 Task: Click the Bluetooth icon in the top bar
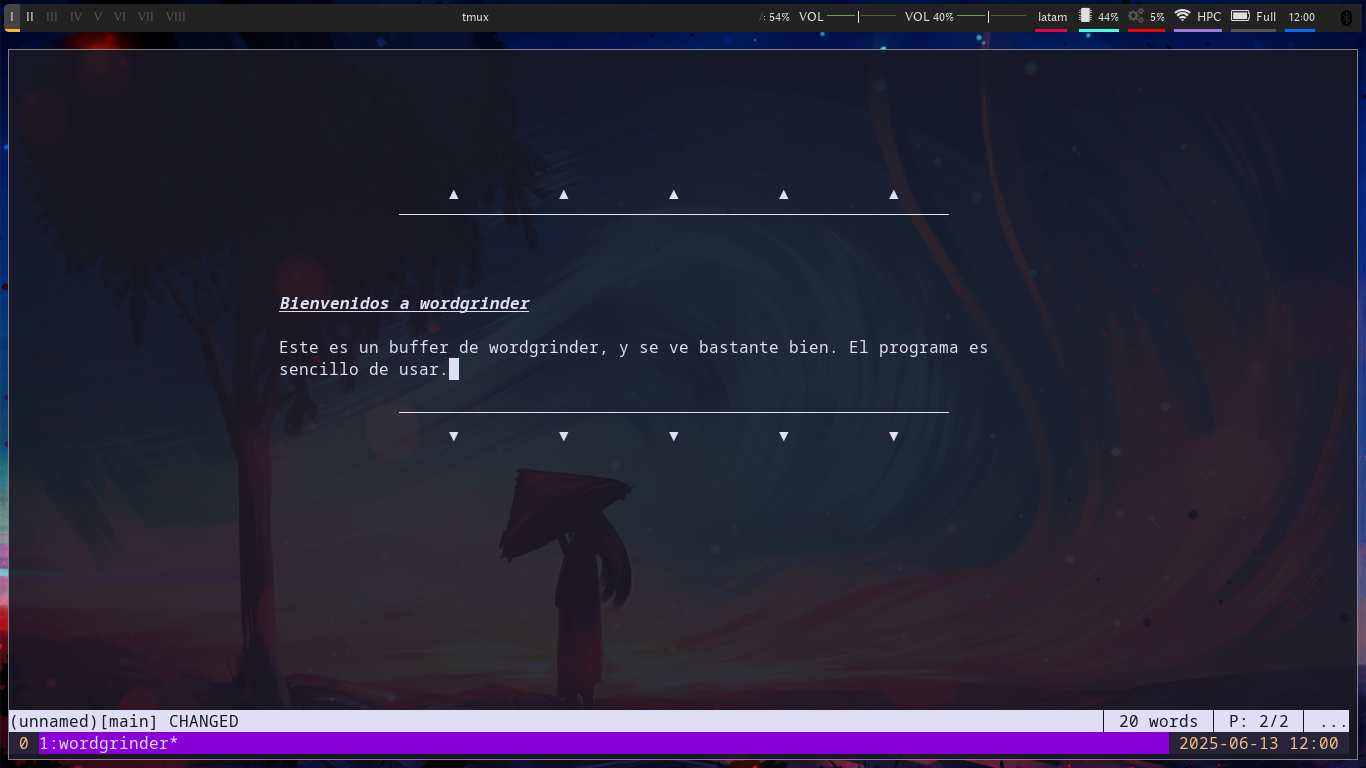pyautogui.click(x=1345, y=17)
